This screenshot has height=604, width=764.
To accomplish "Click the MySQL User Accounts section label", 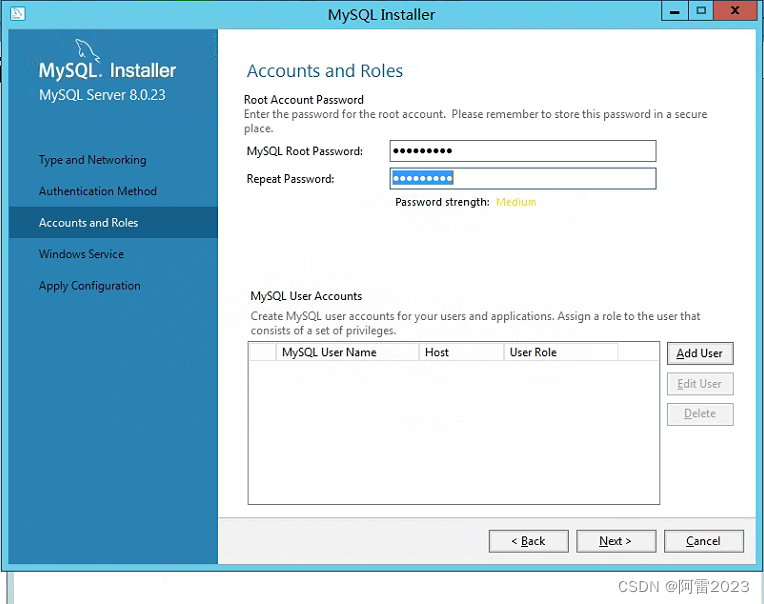I will 306,296.
